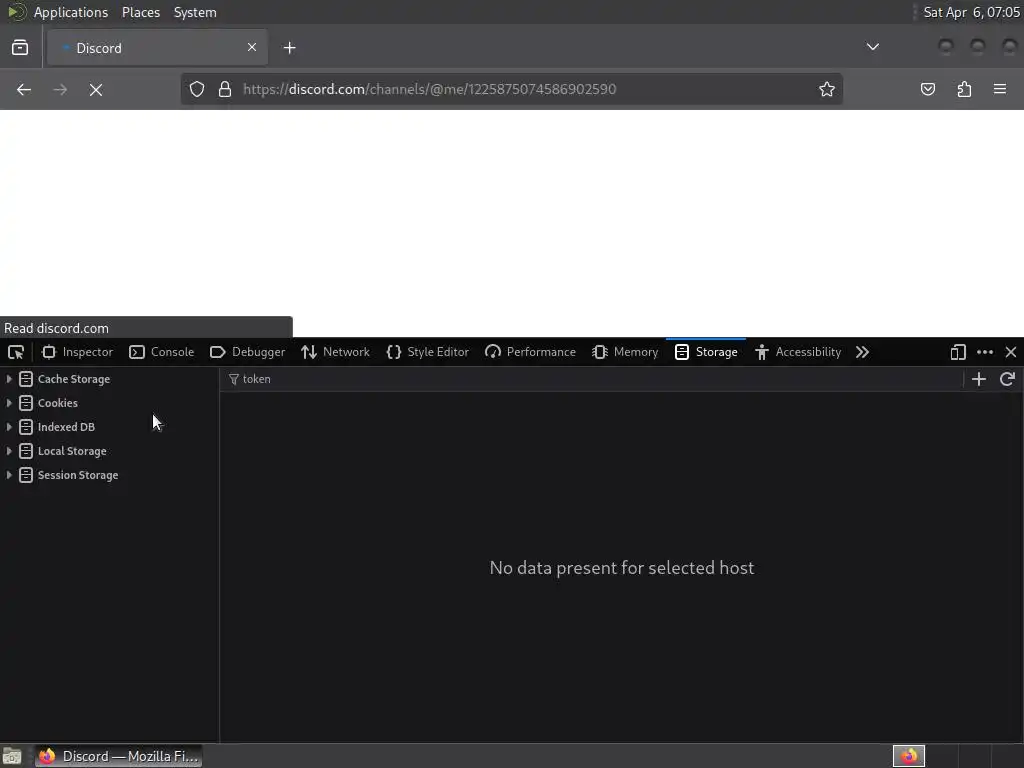The image size is (1024, 768).
Task: Open the System menu
Action: pyautogui.click(x=195, y=12)
